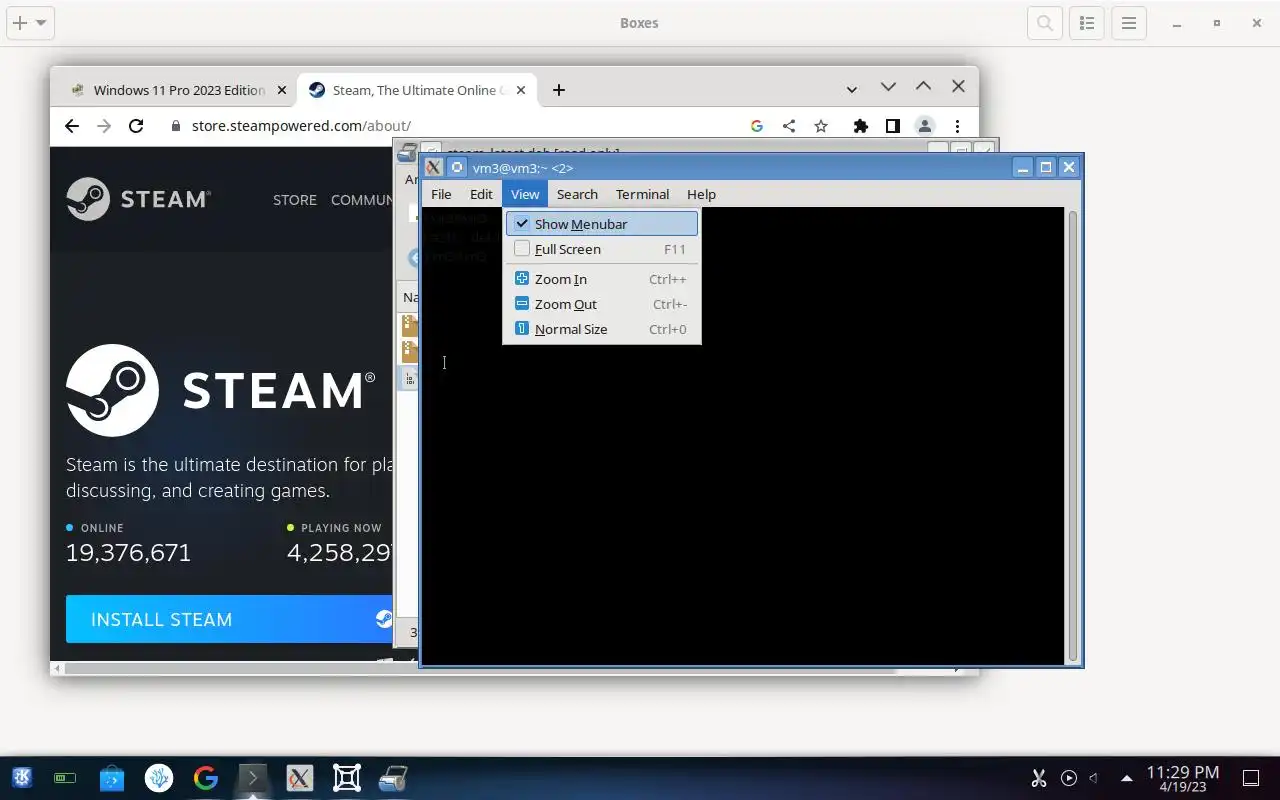Click the 19,376,671 online count
Viewport: 1280px width, 800px height.
click(128, 552)
